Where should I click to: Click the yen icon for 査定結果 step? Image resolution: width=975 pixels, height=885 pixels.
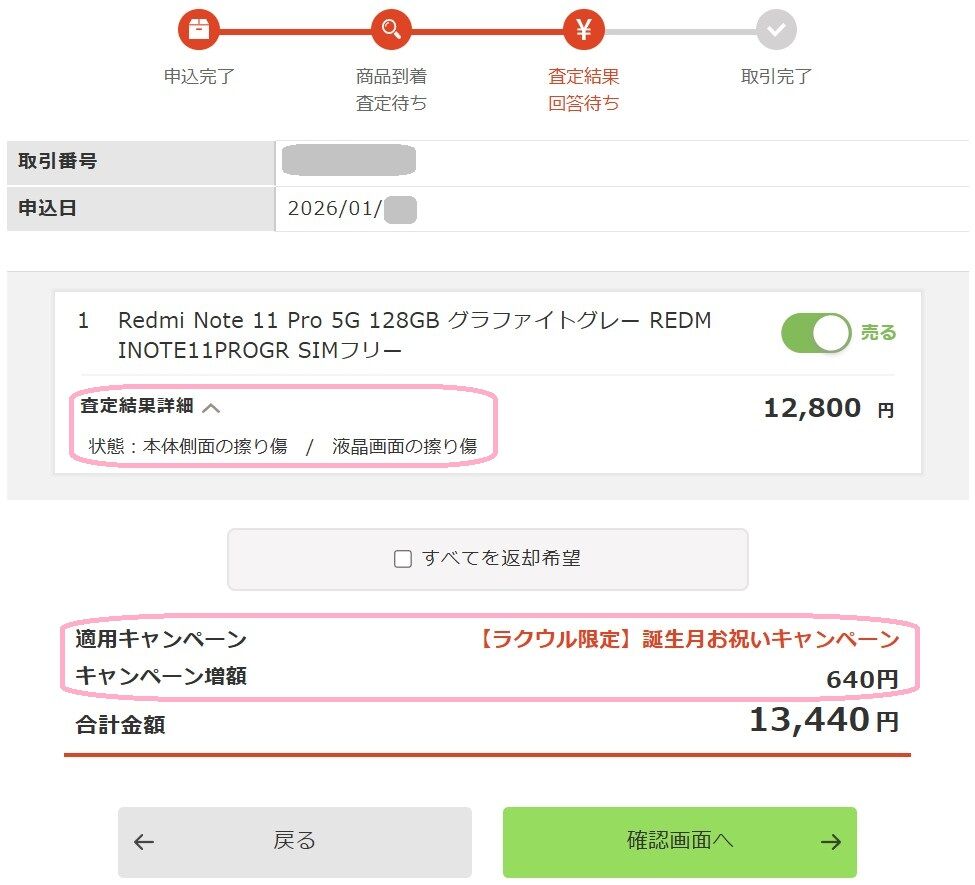tap(584, 30)
